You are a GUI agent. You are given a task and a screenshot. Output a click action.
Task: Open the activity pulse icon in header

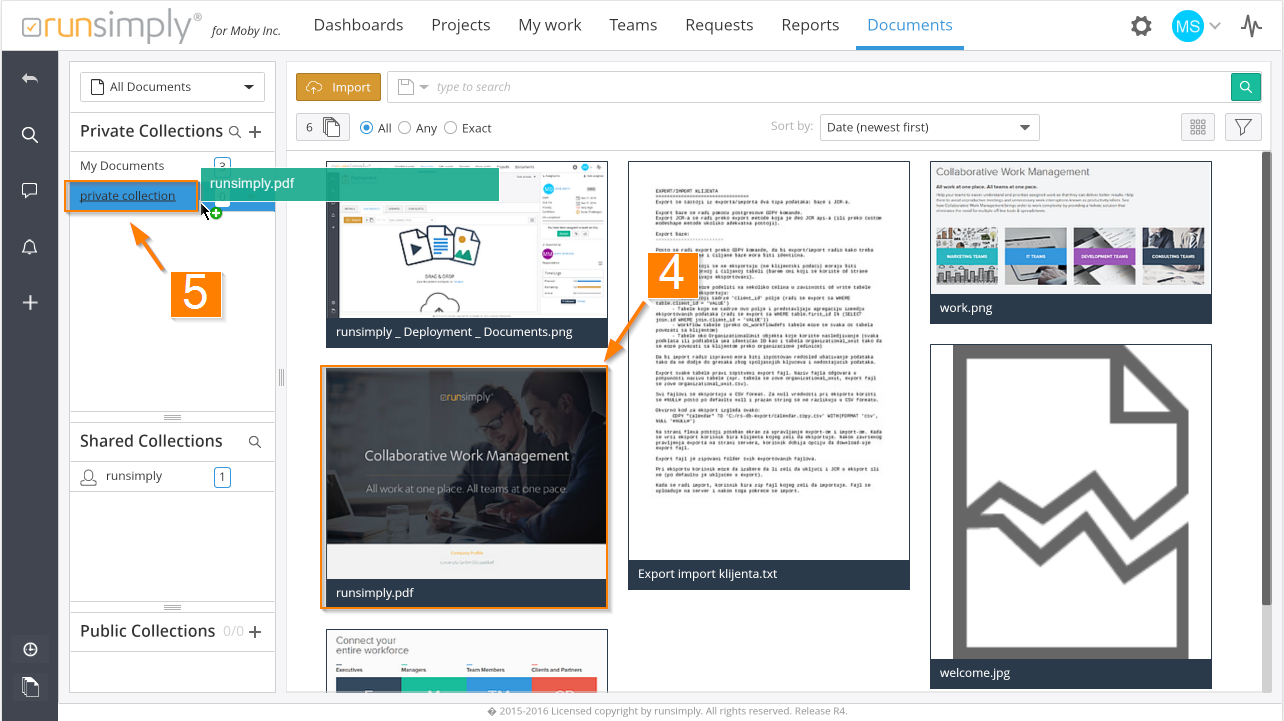tap(1251, 26)
